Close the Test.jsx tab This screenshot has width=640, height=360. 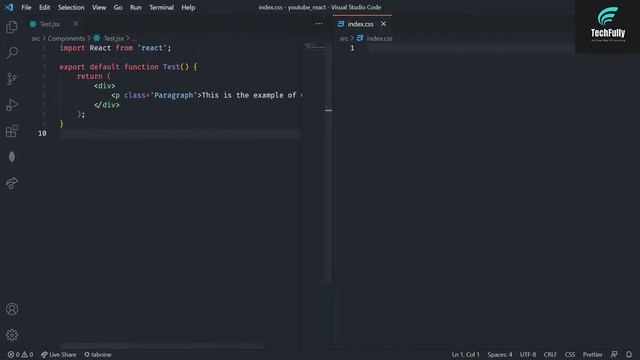76,24
